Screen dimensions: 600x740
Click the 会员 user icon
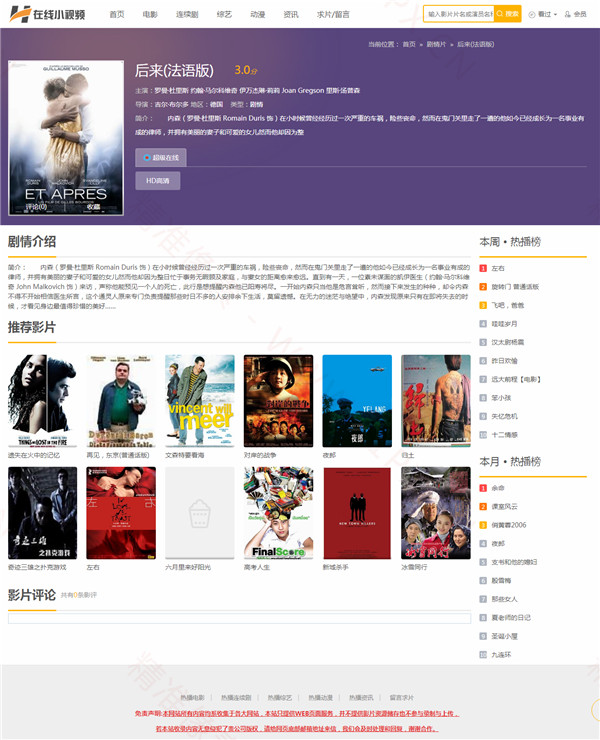tap(568, 15)
